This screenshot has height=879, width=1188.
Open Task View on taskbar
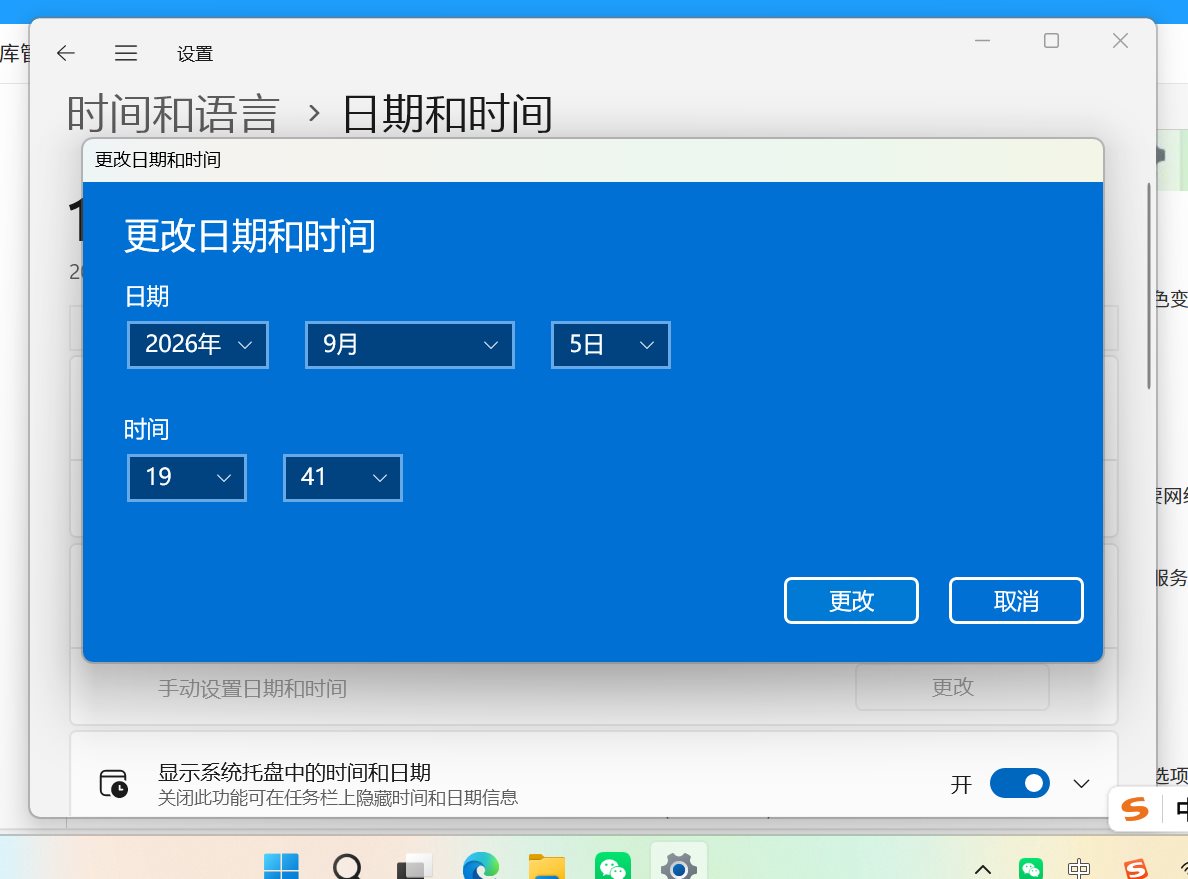(414, 867)
